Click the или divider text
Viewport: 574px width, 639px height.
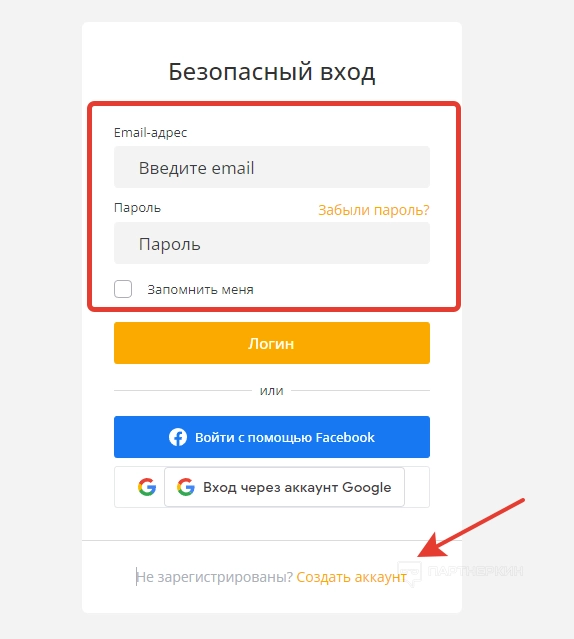tap(271, 391)
